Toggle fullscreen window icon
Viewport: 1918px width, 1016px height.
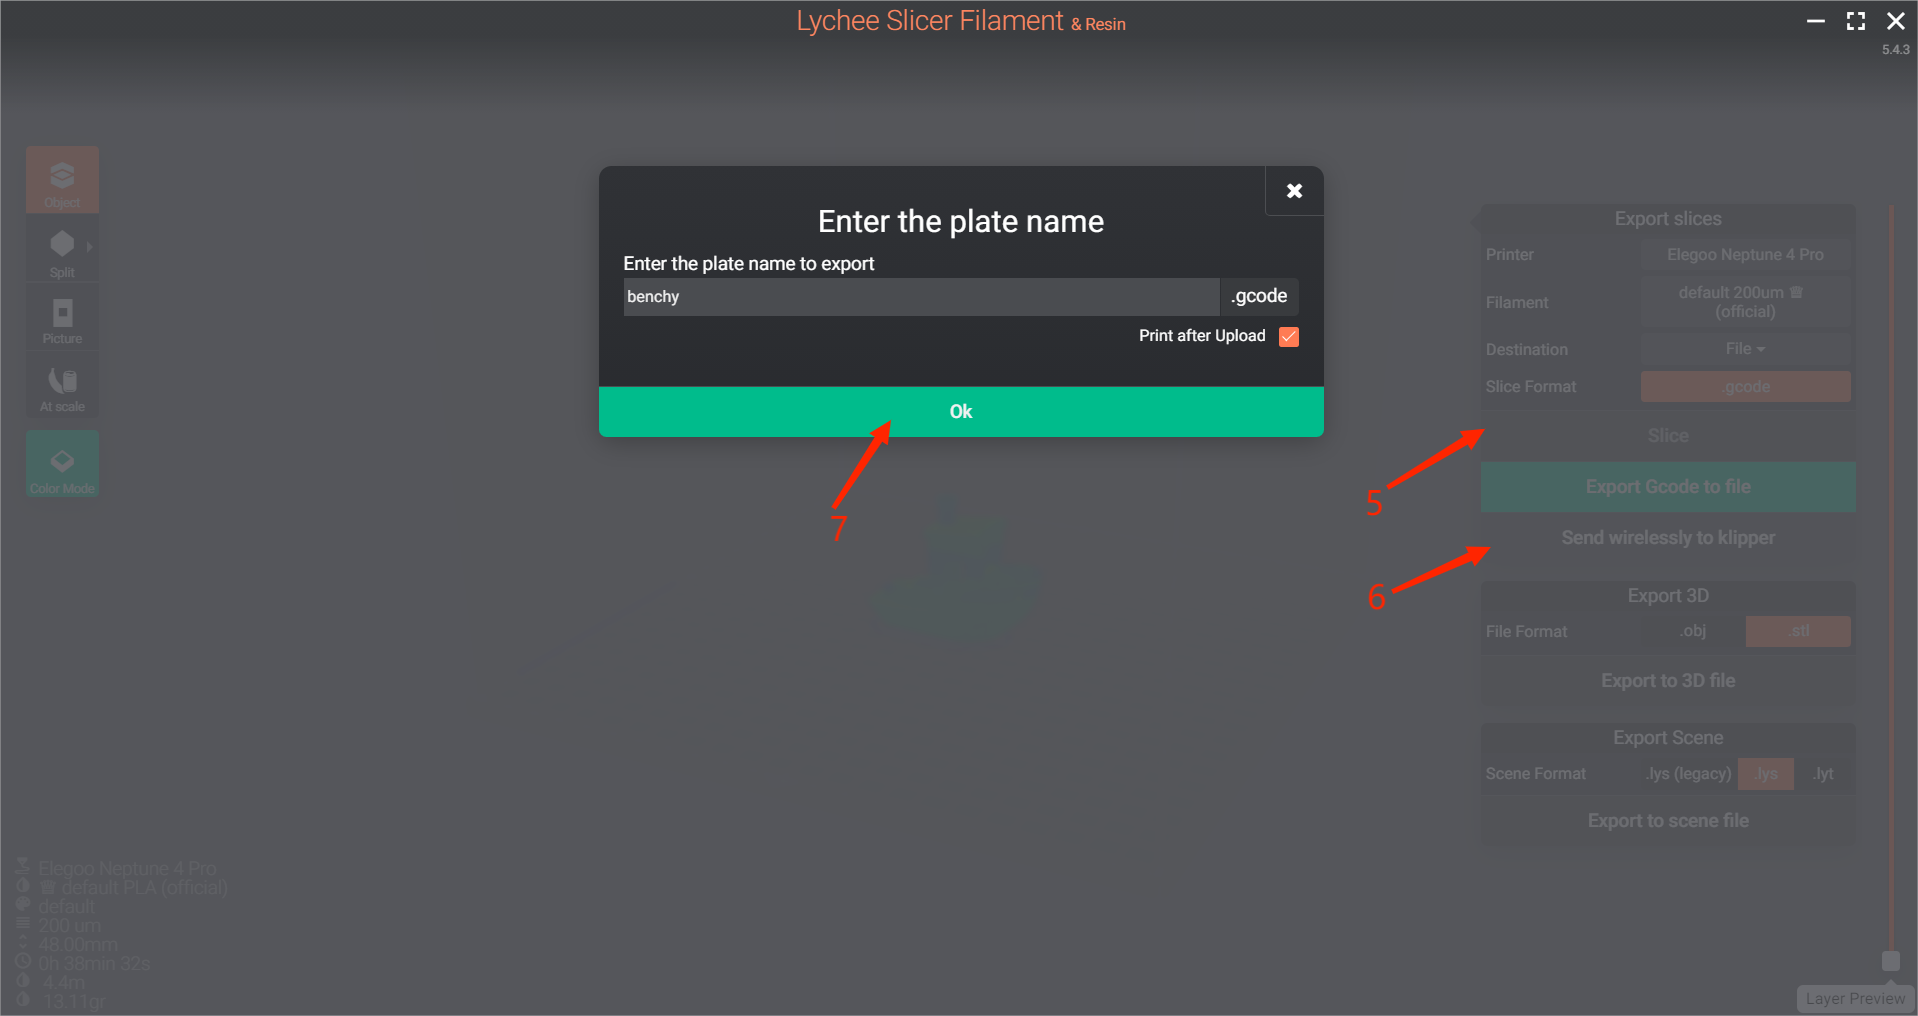pyautogui.click(x=1856, y=21)
